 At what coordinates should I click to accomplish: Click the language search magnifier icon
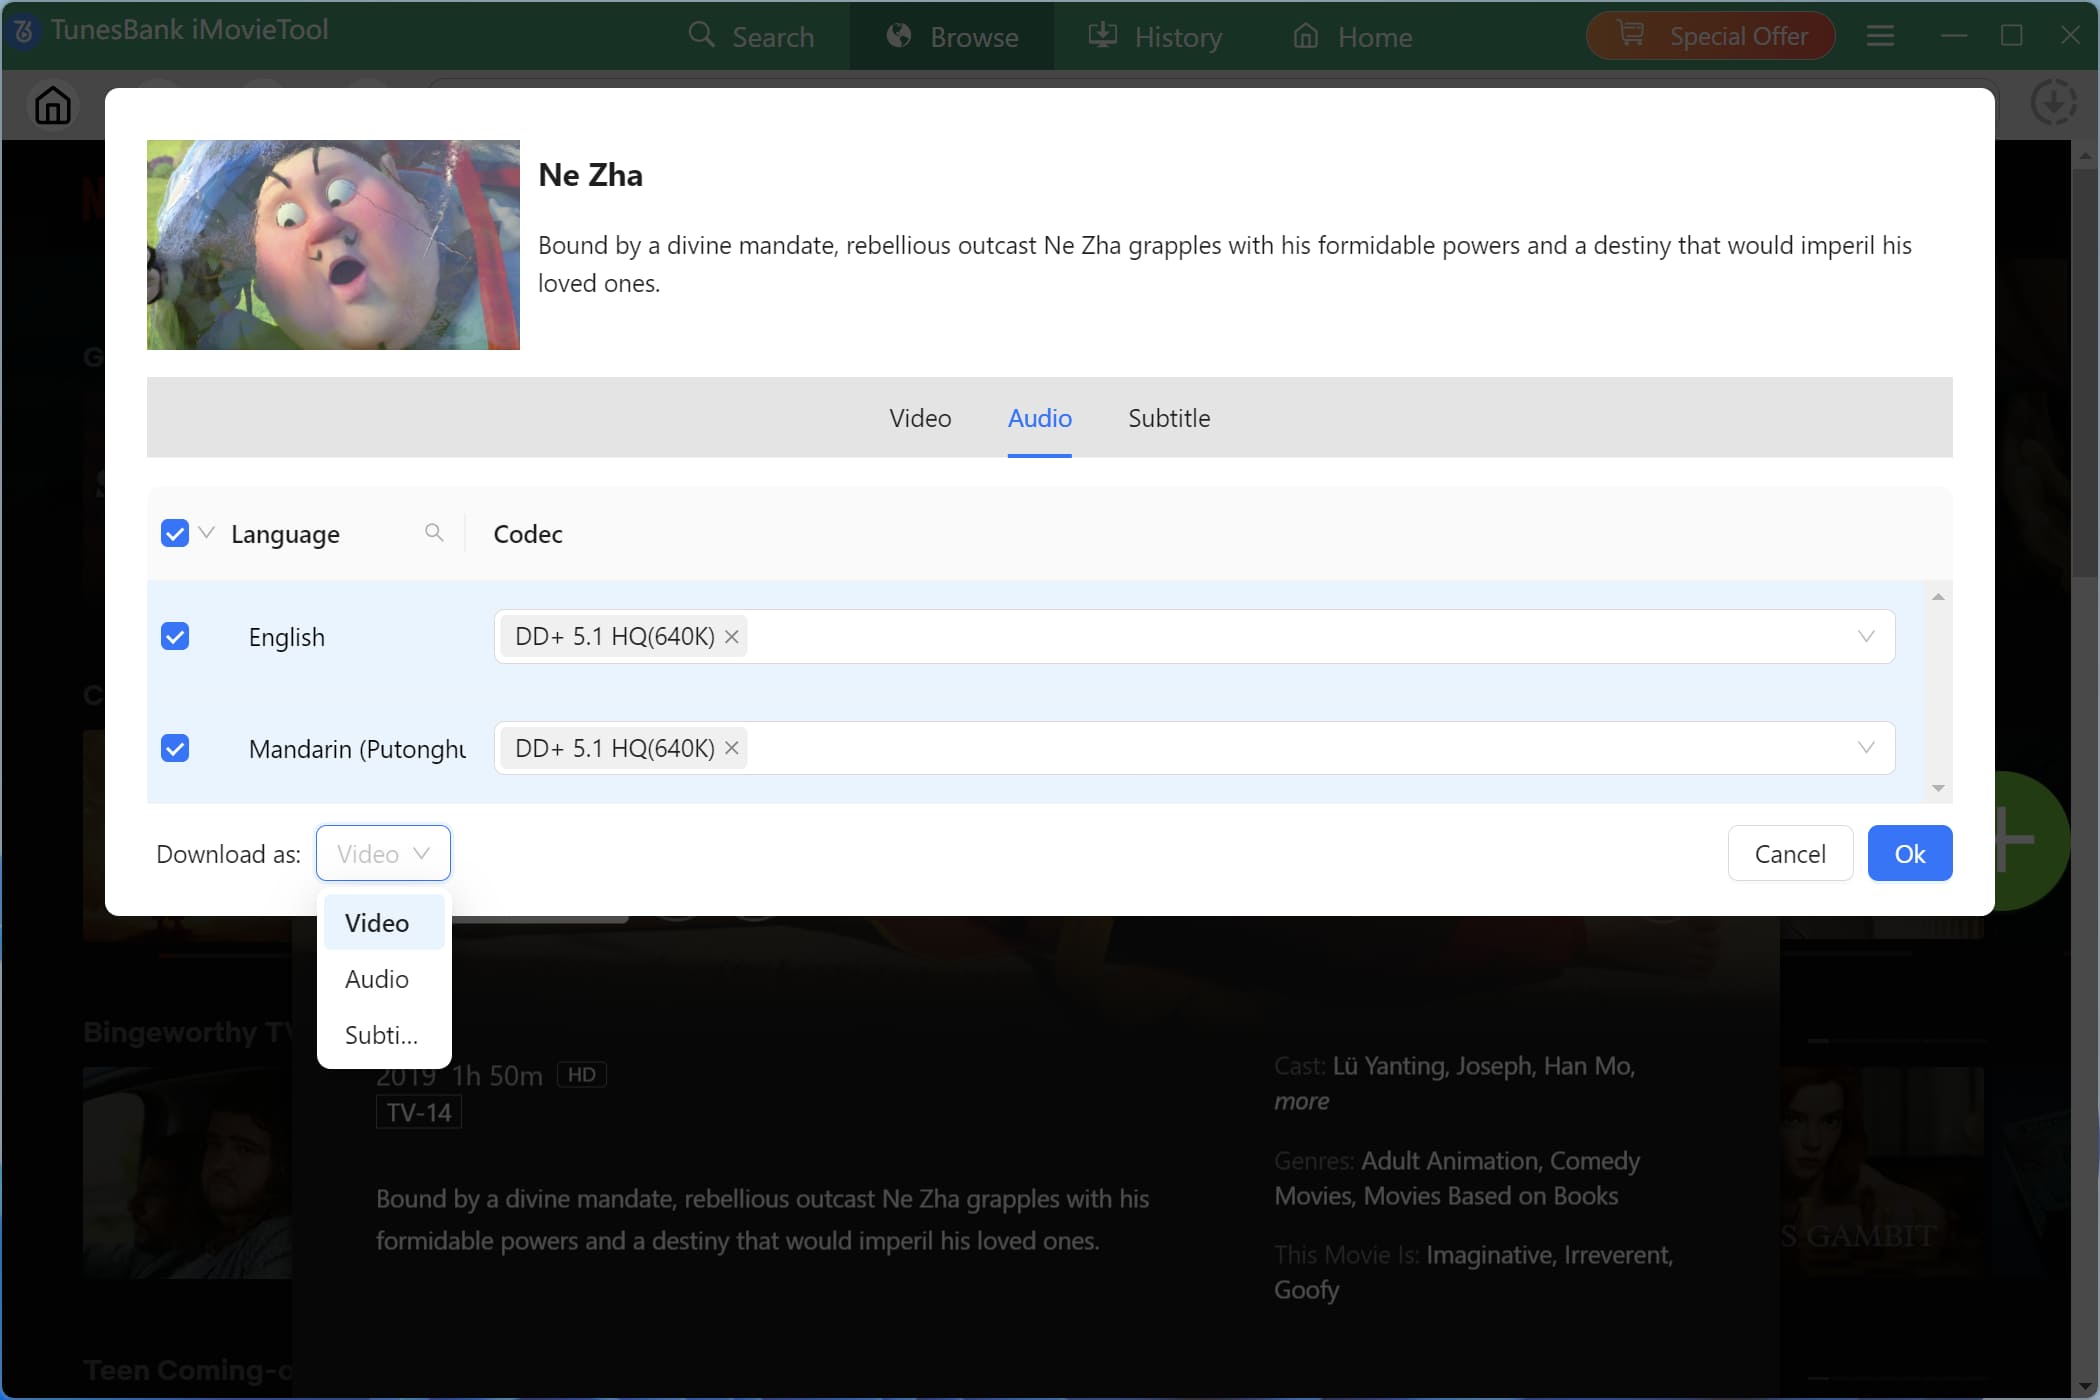coord(434,533)
